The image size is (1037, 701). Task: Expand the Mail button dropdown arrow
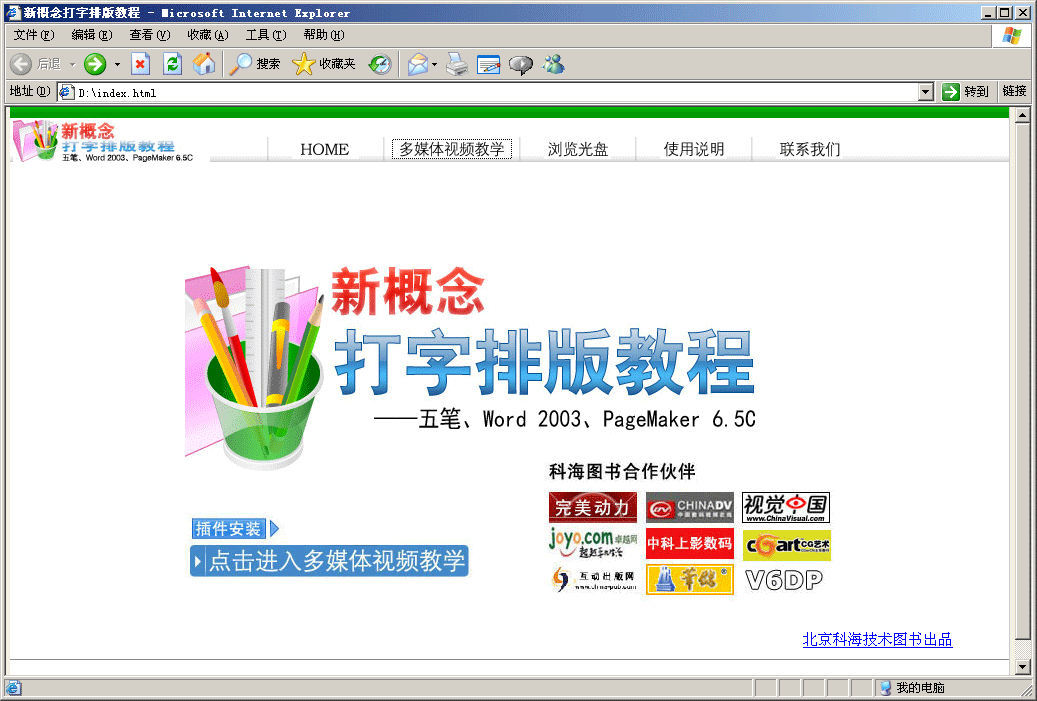click(x=435, y=64)
